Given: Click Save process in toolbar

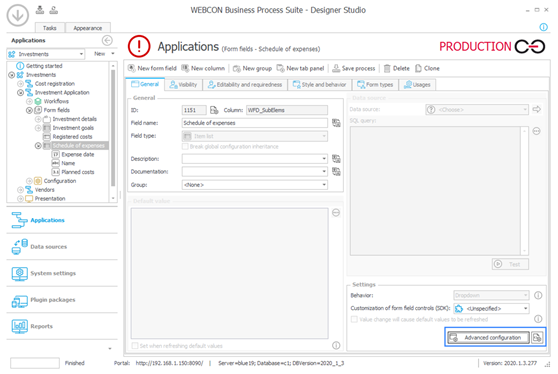Looking at the screenshot, I should (354, 68).
